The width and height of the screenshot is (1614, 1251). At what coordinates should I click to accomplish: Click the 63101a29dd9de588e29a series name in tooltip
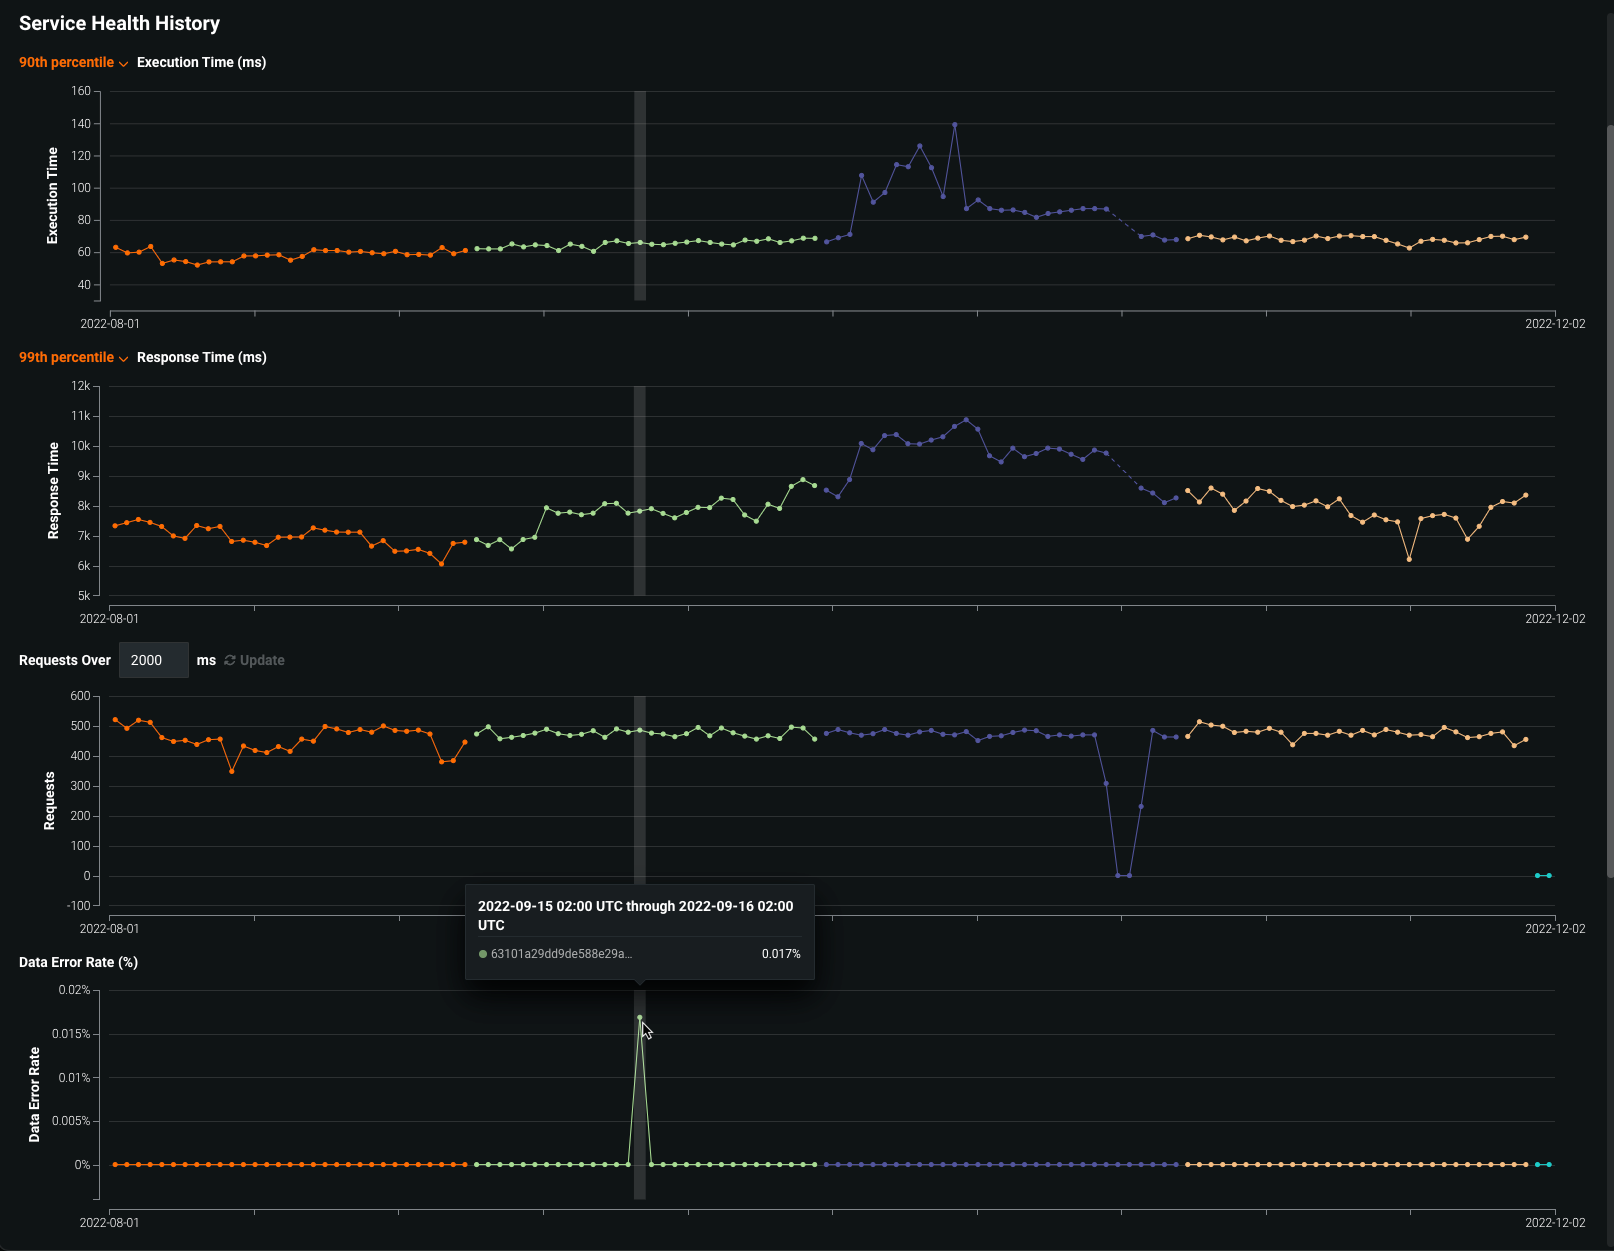[x=561, y=954]
